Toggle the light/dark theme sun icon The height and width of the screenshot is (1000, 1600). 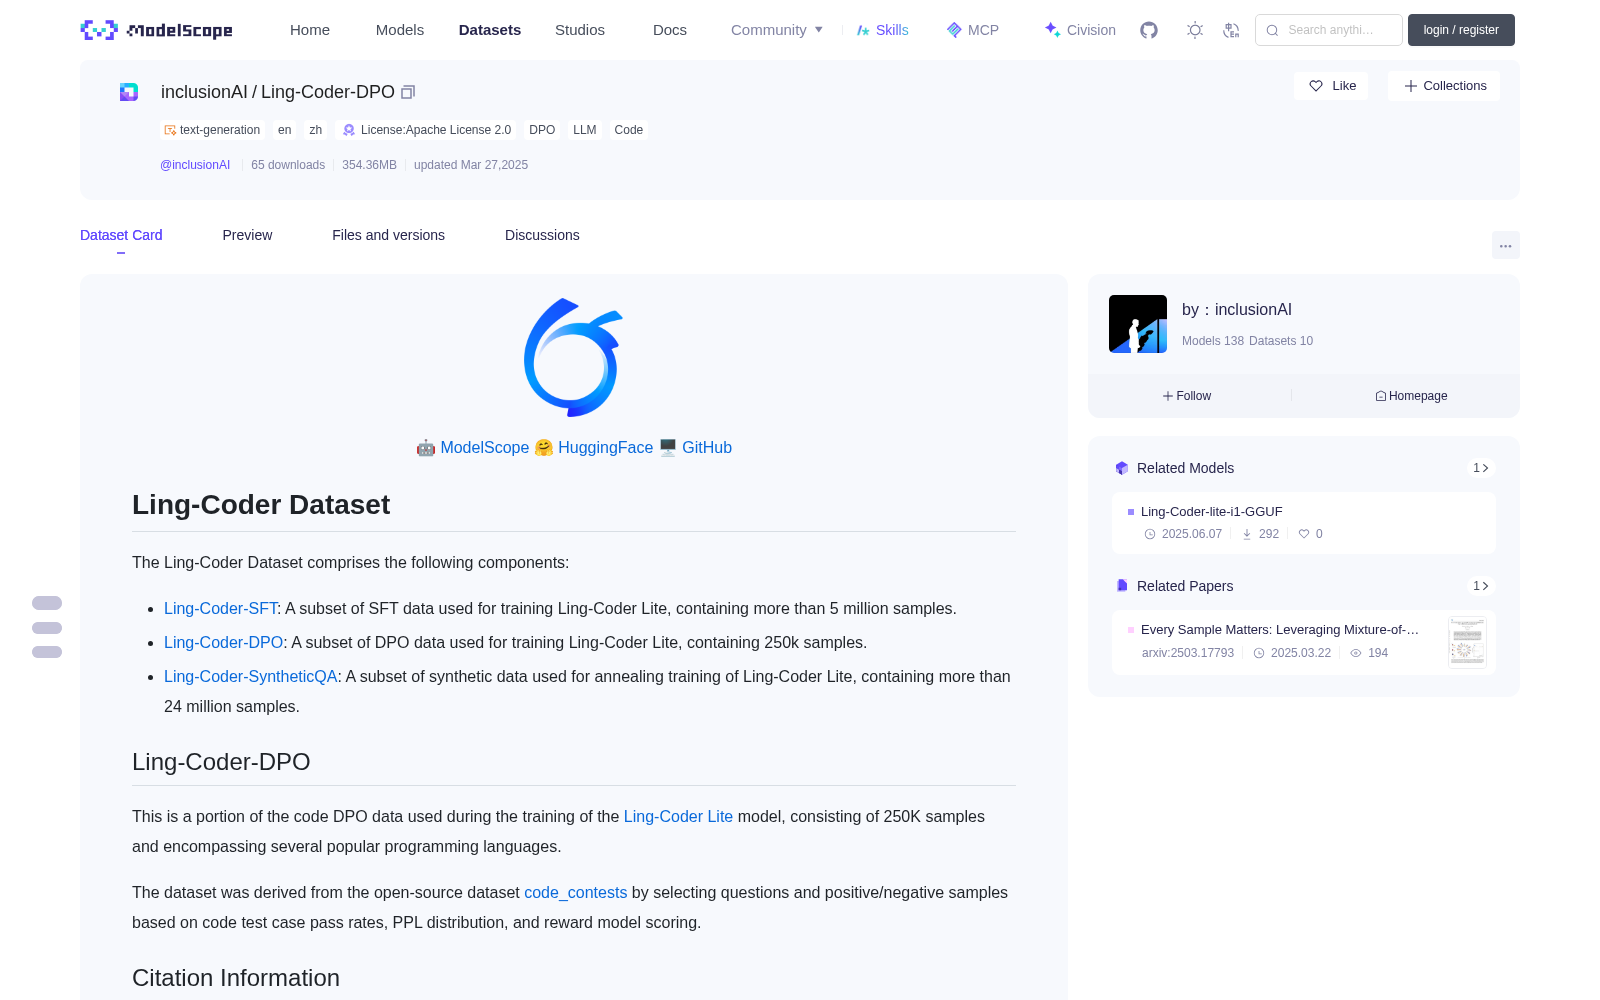(x=1195, y=30)
